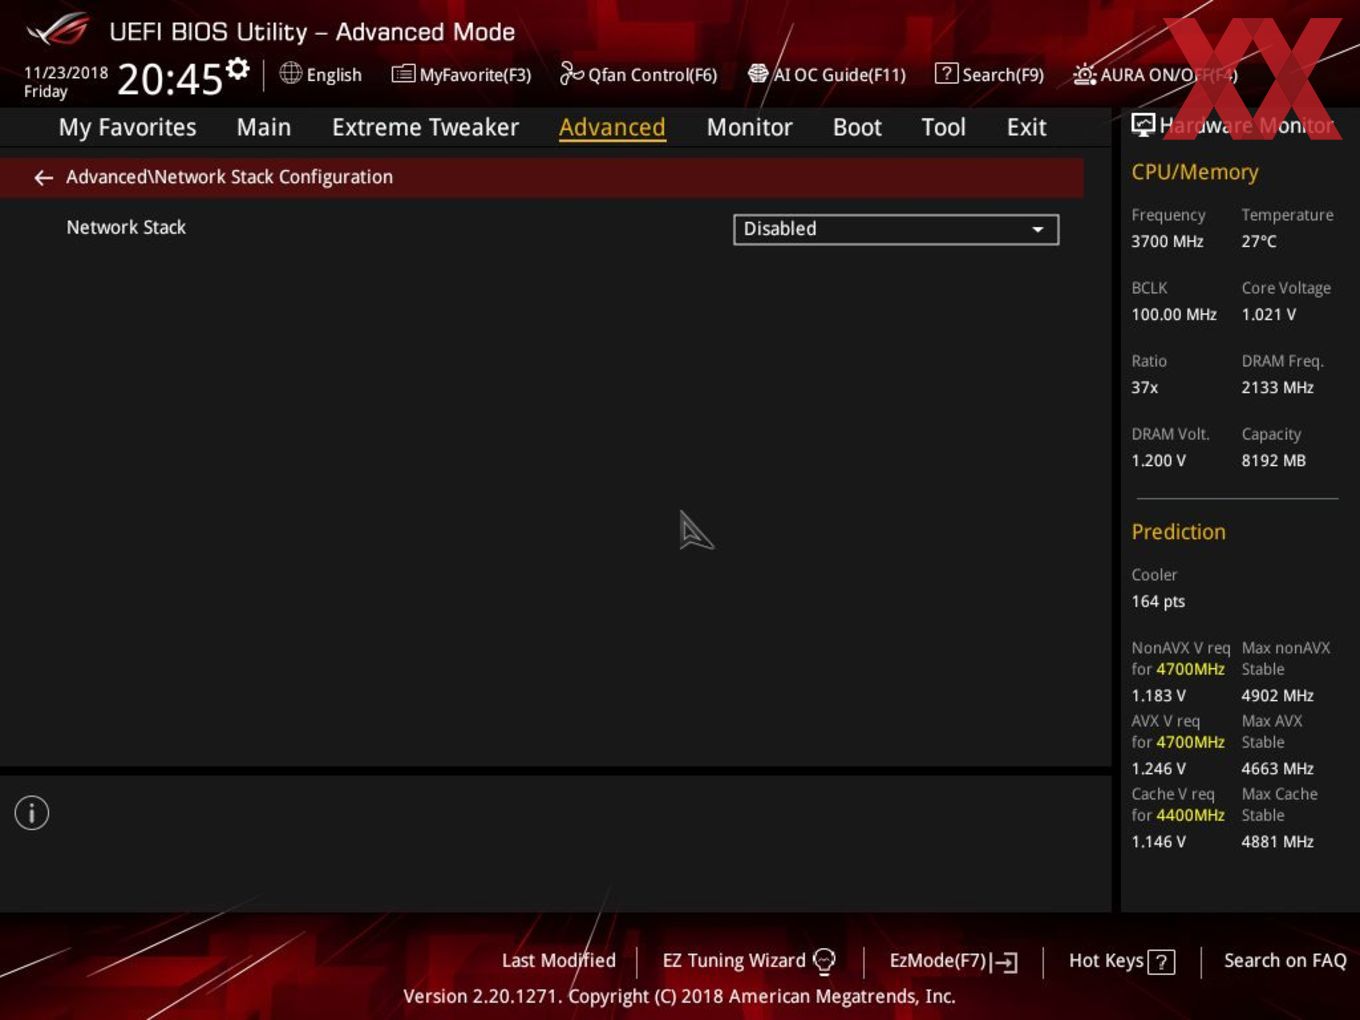
Task: Click the 100.00 MHz BCLK value
Action: pos(1174,314)
